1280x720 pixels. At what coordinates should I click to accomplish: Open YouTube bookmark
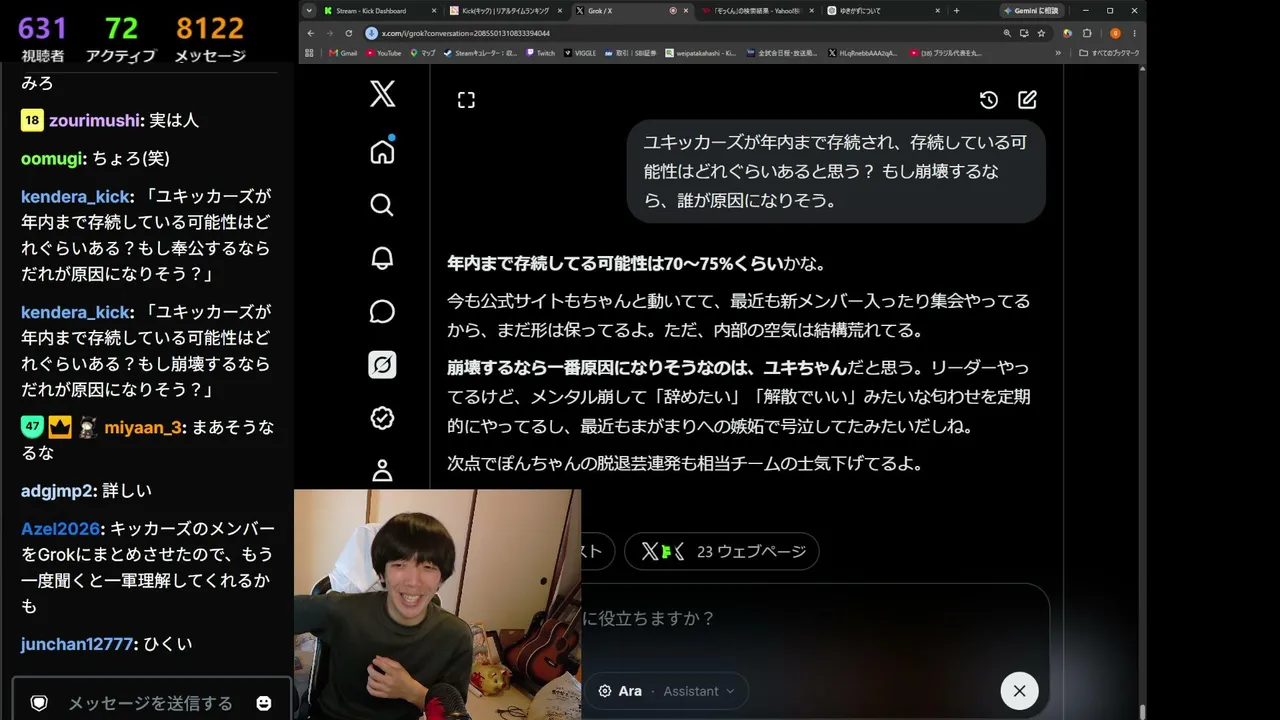point(383,53)
